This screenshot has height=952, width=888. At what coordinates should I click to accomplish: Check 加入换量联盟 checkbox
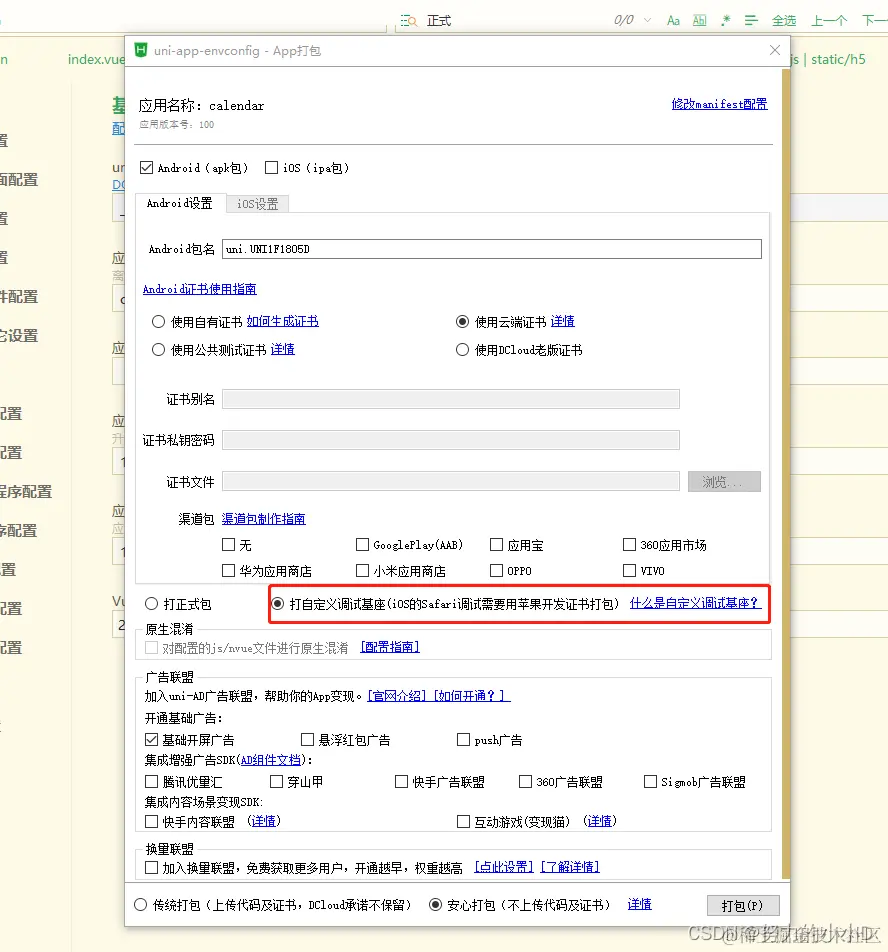tap(152, 868)
